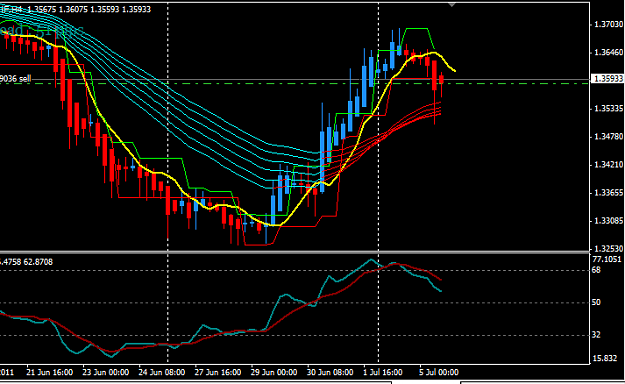Click indicator scale value 77.1051

pos(607,259)
